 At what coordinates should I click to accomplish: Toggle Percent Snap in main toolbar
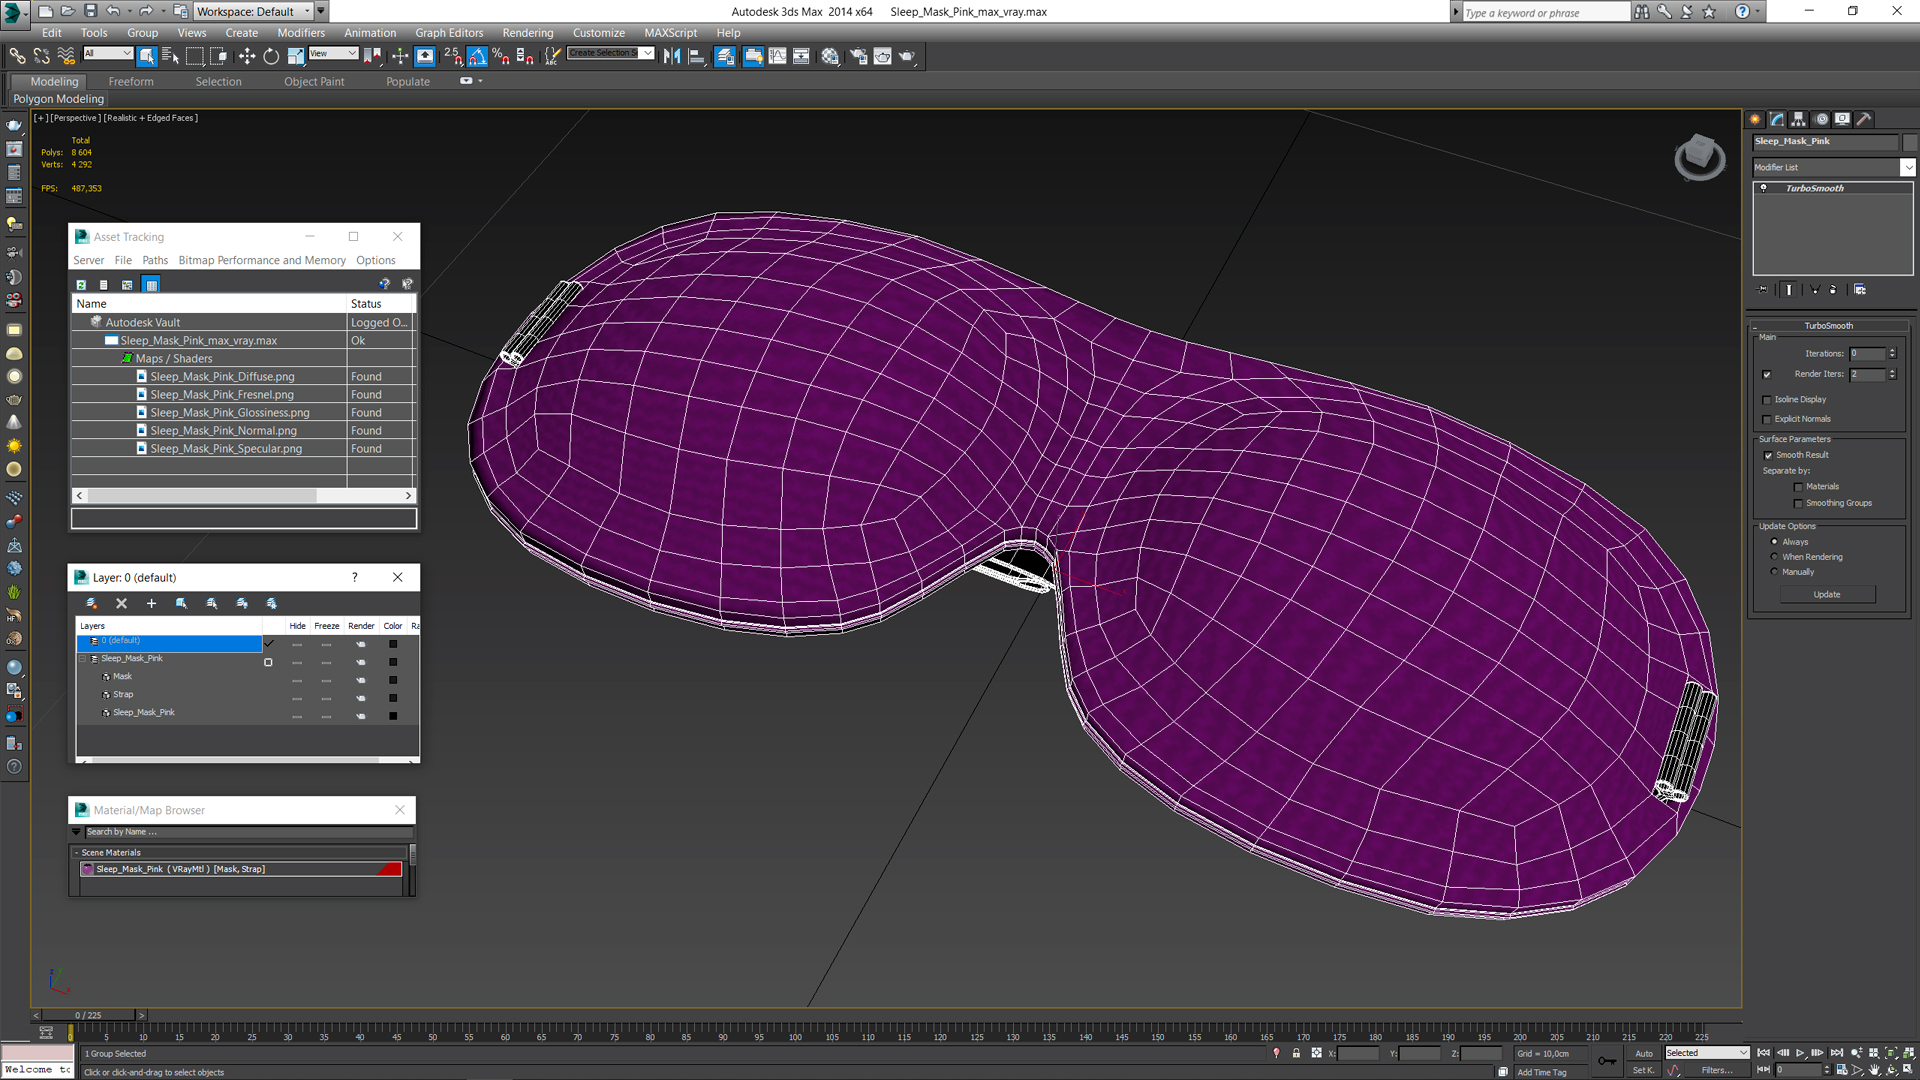coord(501,56)
